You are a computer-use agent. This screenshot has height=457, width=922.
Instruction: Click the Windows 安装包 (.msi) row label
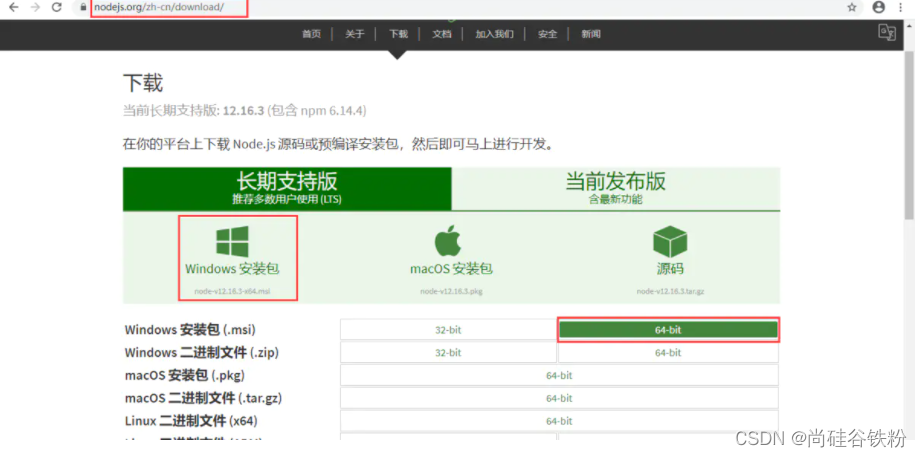(x=191, y=330)
